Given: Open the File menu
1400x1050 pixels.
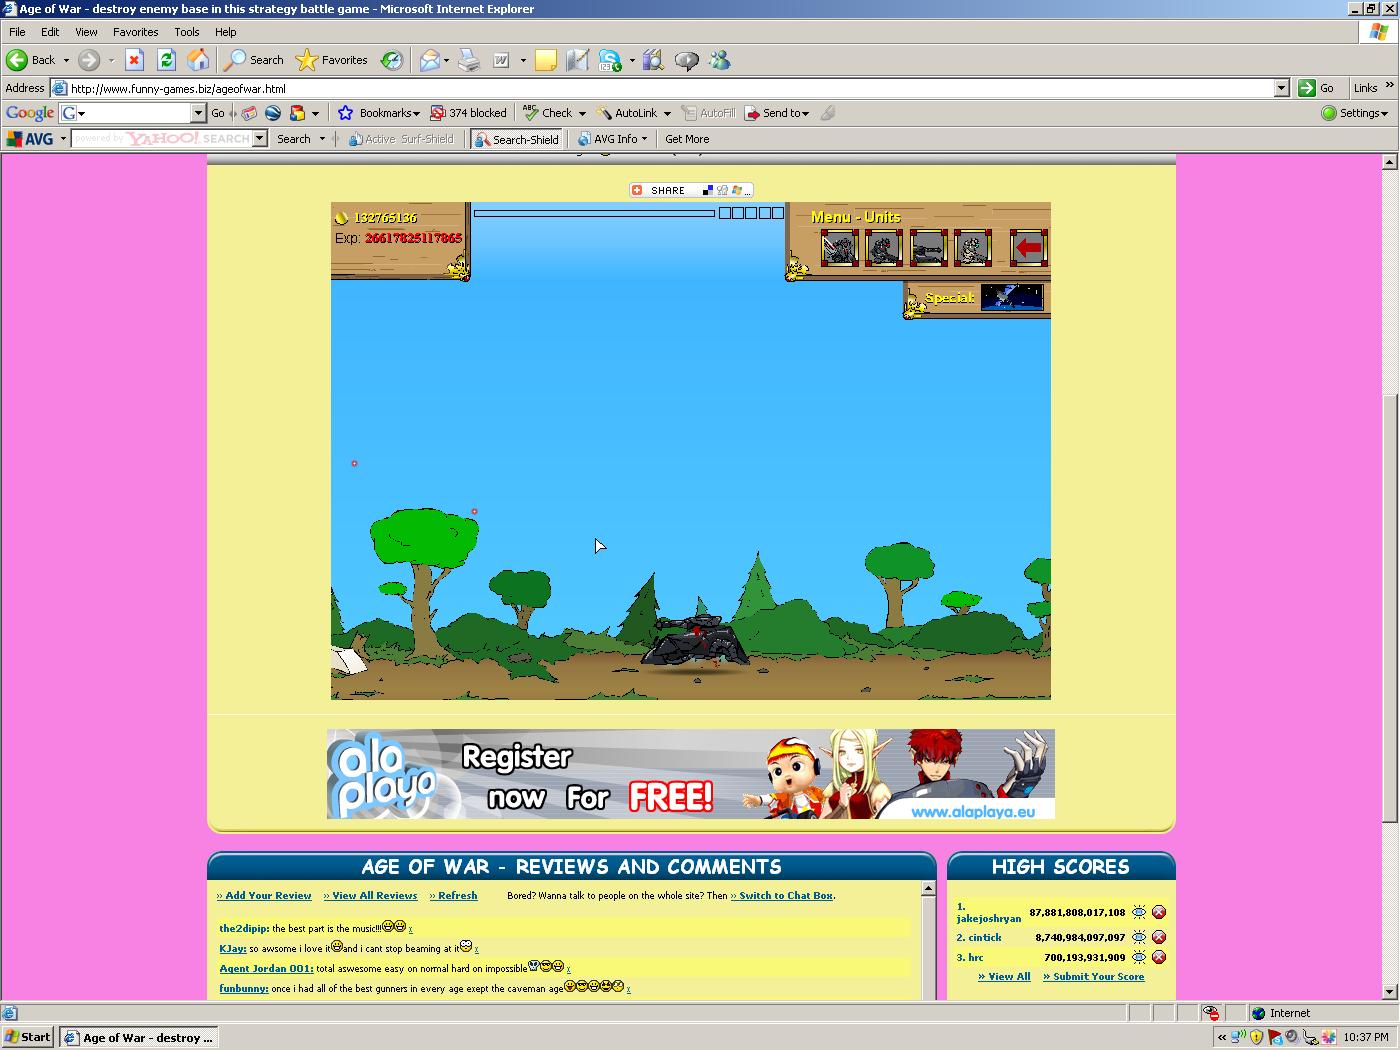Looking at the screenshot, I should click(x=17, y=32).
